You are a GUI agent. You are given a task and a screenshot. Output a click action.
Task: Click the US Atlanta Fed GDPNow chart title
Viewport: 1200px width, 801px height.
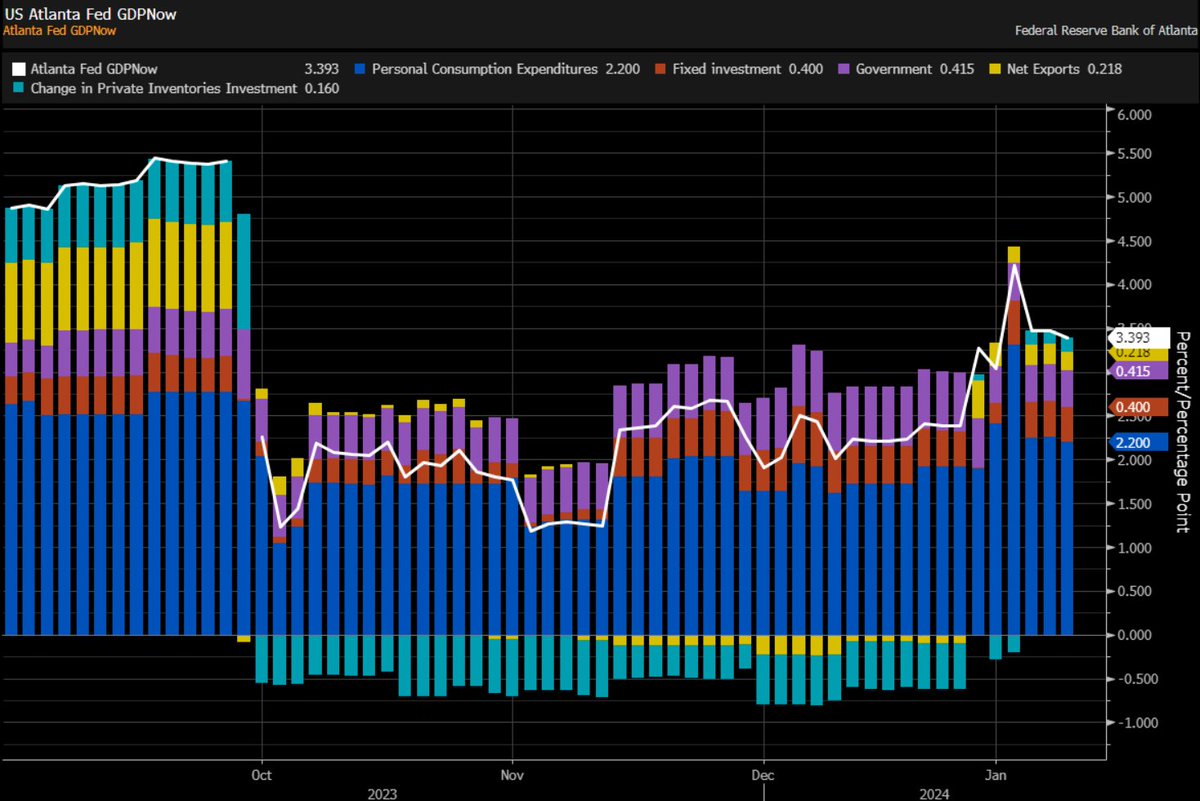[x=90, y=14]
